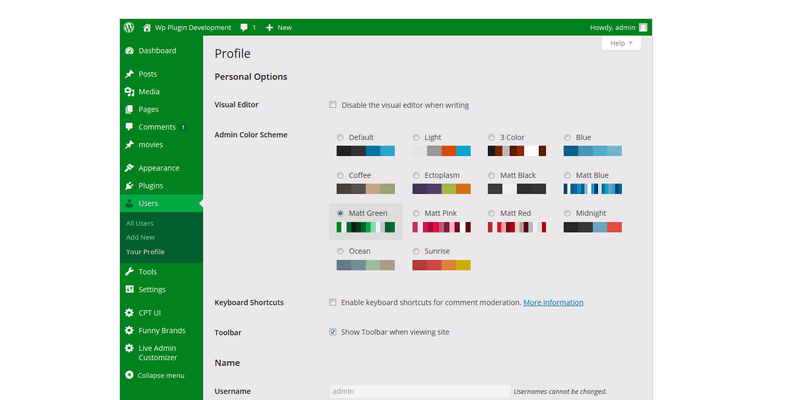Viewport: 800px width, 400px height.
Task: Open the New content dropdown
Action: coord(278,27)
